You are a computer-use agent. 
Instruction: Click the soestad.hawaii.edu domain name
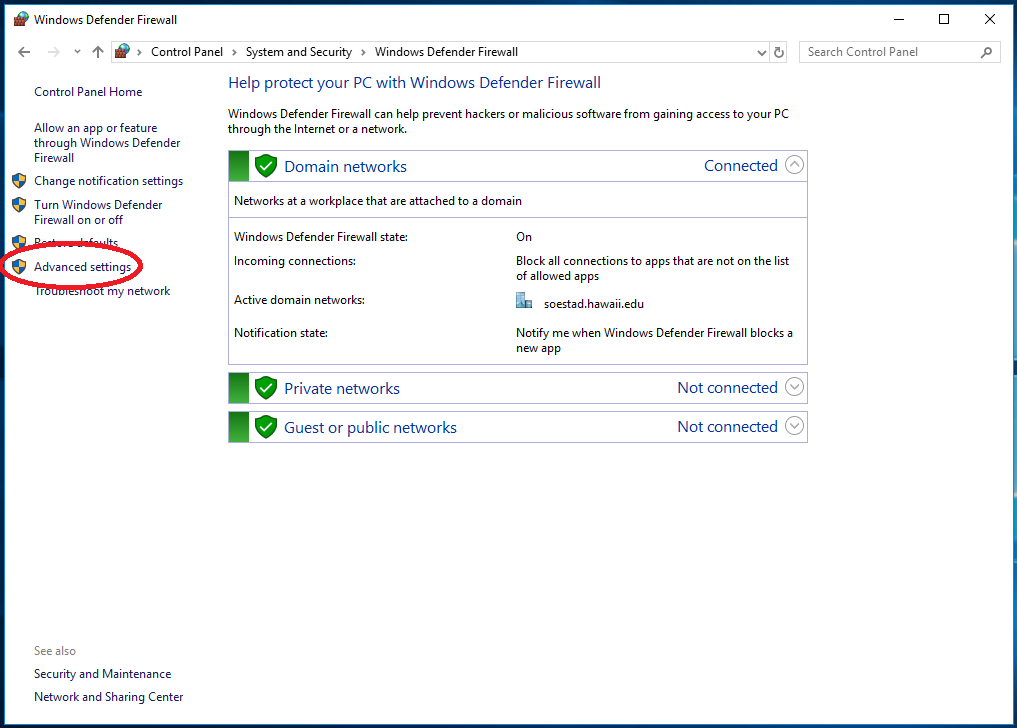(x=593, y=304)
